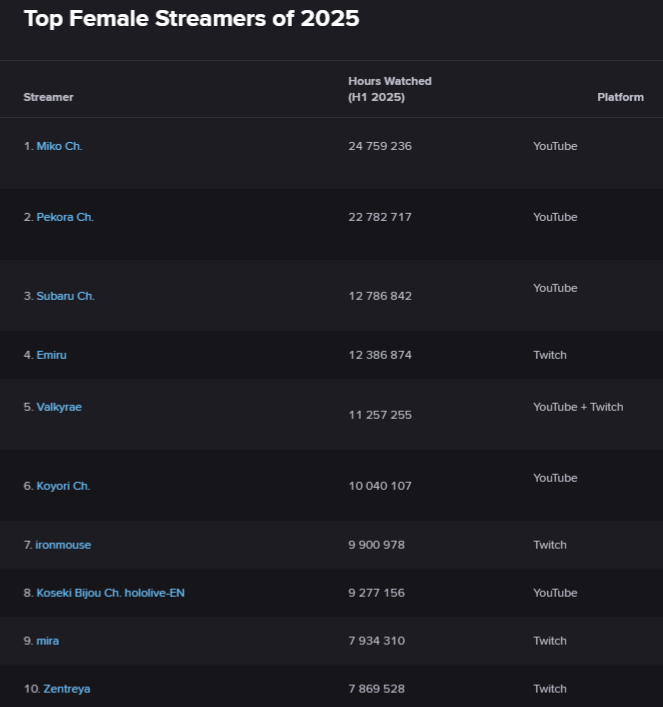Click the YouTube + Twitch platform cell
This screenshot has width=663, height=707.
(x=578, y=407)
